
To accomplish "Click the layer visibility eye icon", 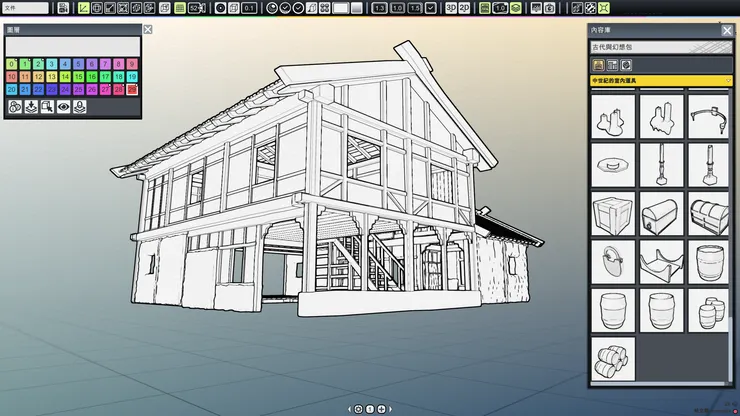I will pyautogui.click(x=64, y=107).
